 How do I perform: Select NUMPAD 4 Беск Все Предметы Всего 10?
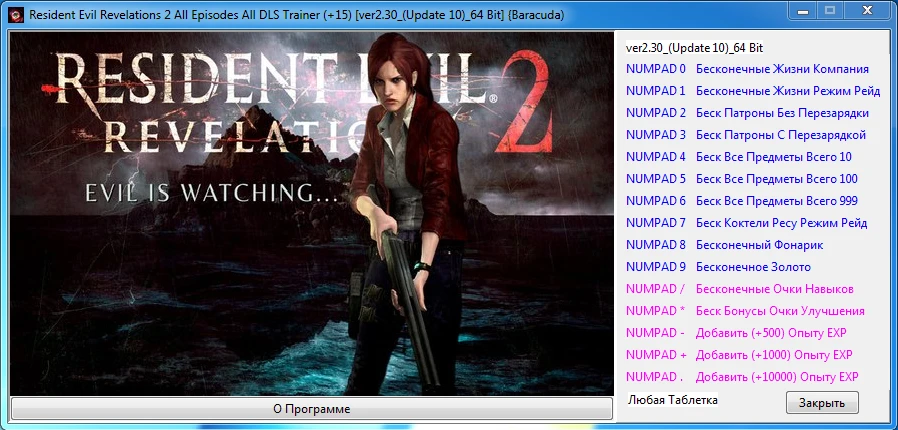[739, 157]
